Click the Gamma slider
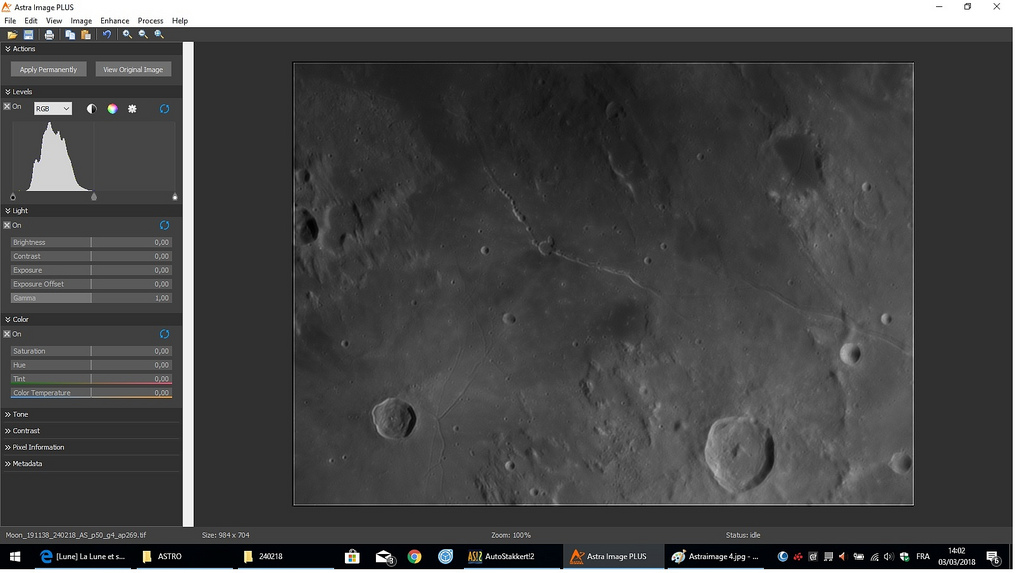Screen dimensions: 1024x573 pos(91,298)
